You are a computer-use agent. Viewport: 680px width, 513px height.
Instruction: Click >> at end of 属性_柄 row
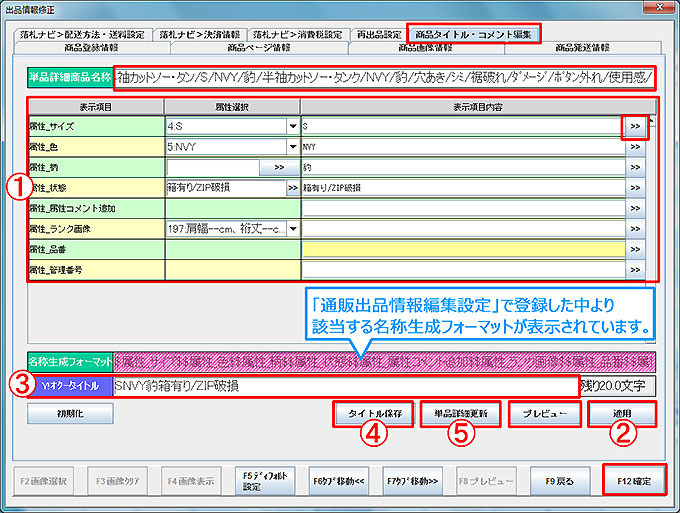click(635, 167)
